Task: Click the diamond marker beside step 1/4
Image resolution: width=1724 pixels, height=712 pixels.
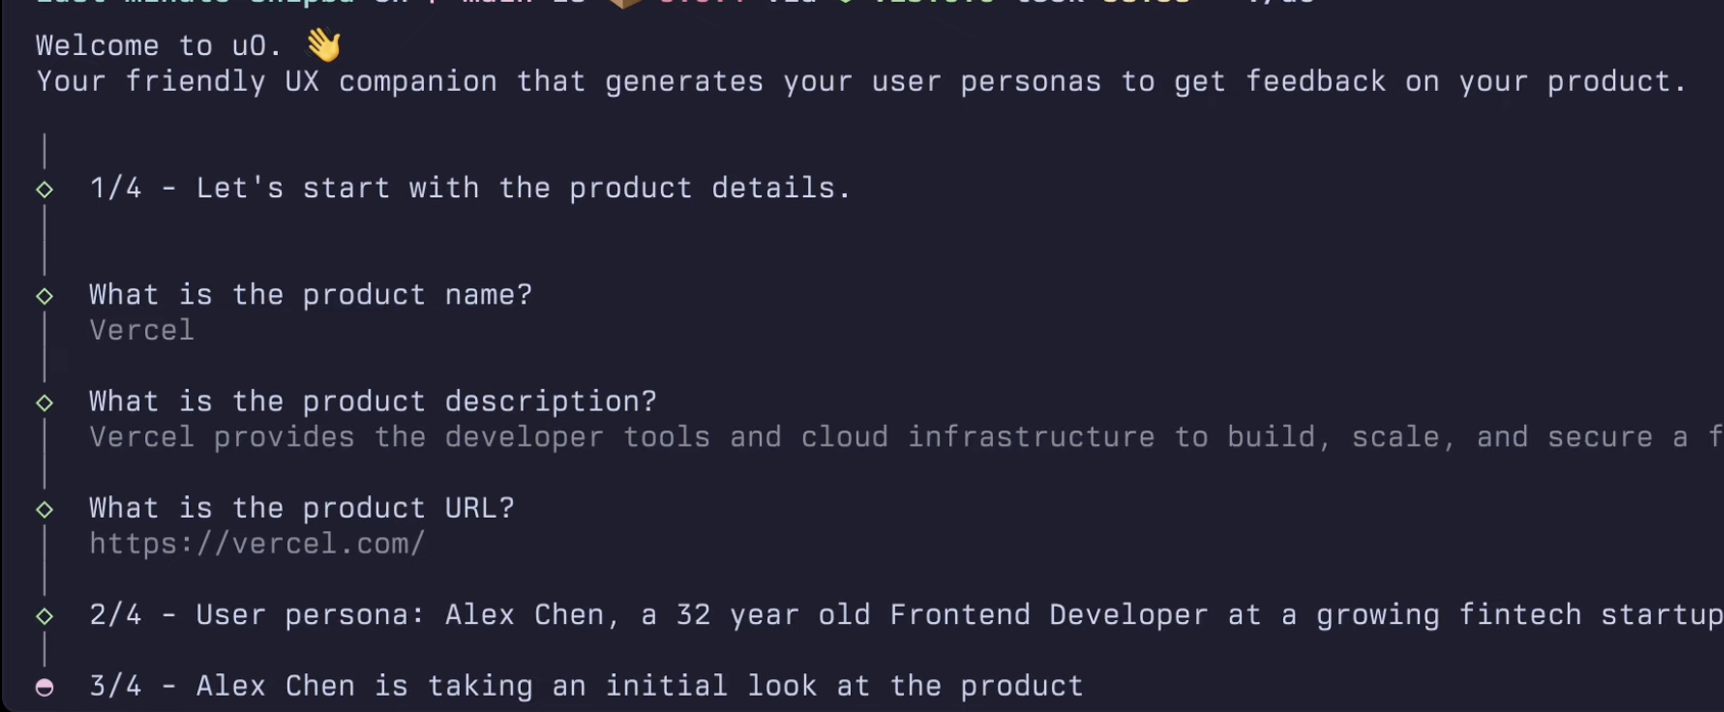Action: [x=45, y=189]
